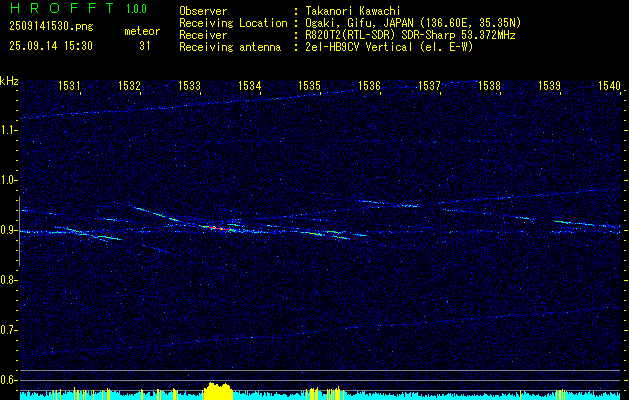Click time marker 1531
The width and height of the screenshot is (629, 400).
pos(69,85)
